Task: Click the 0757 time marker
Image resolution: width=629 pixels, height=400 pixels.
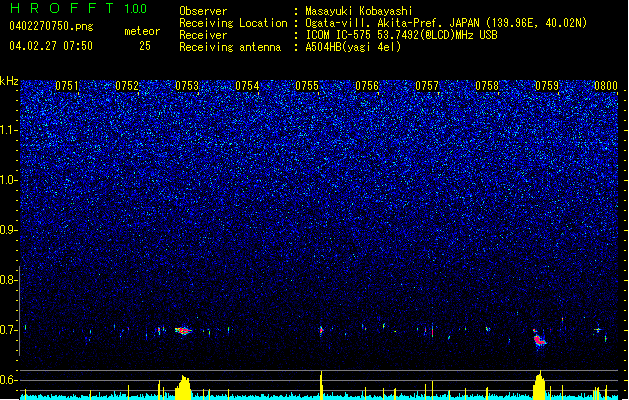Action: pos(427,86)
